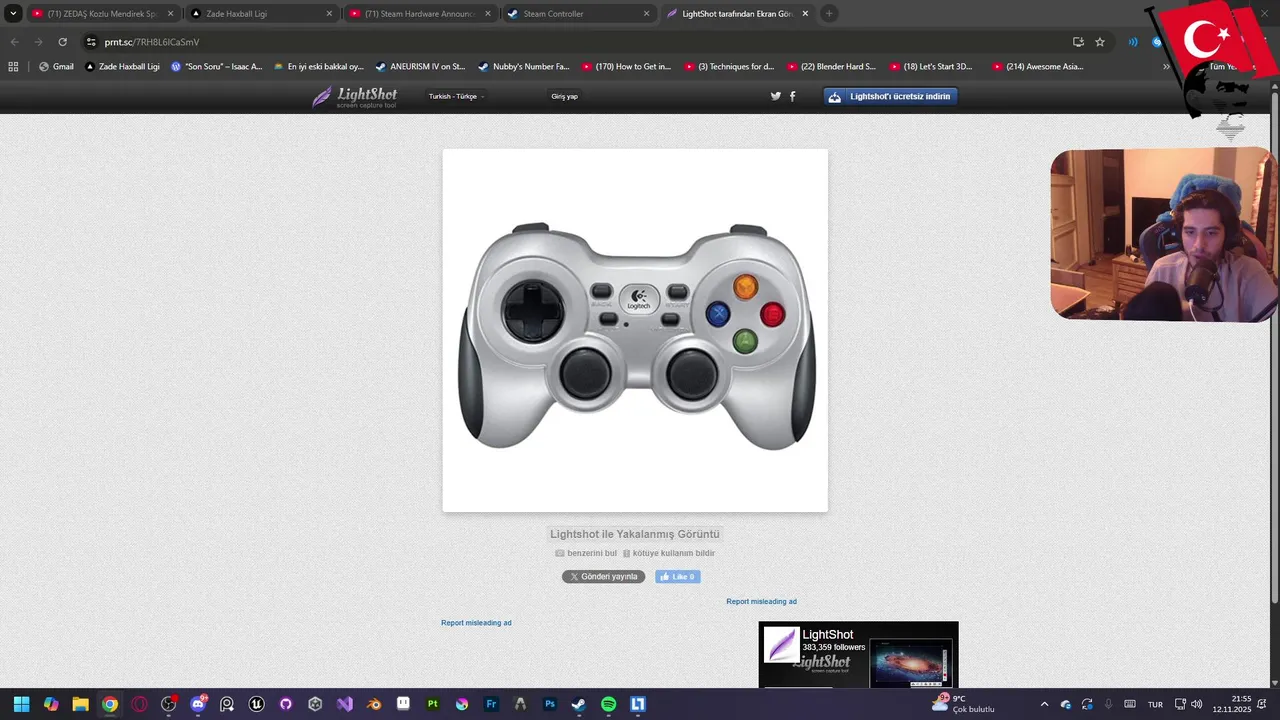The width and height of the screenshot is (1280, 720).
Task: Close the Zade Haxball Ligi tab
Action: click(x=329, y=14)
